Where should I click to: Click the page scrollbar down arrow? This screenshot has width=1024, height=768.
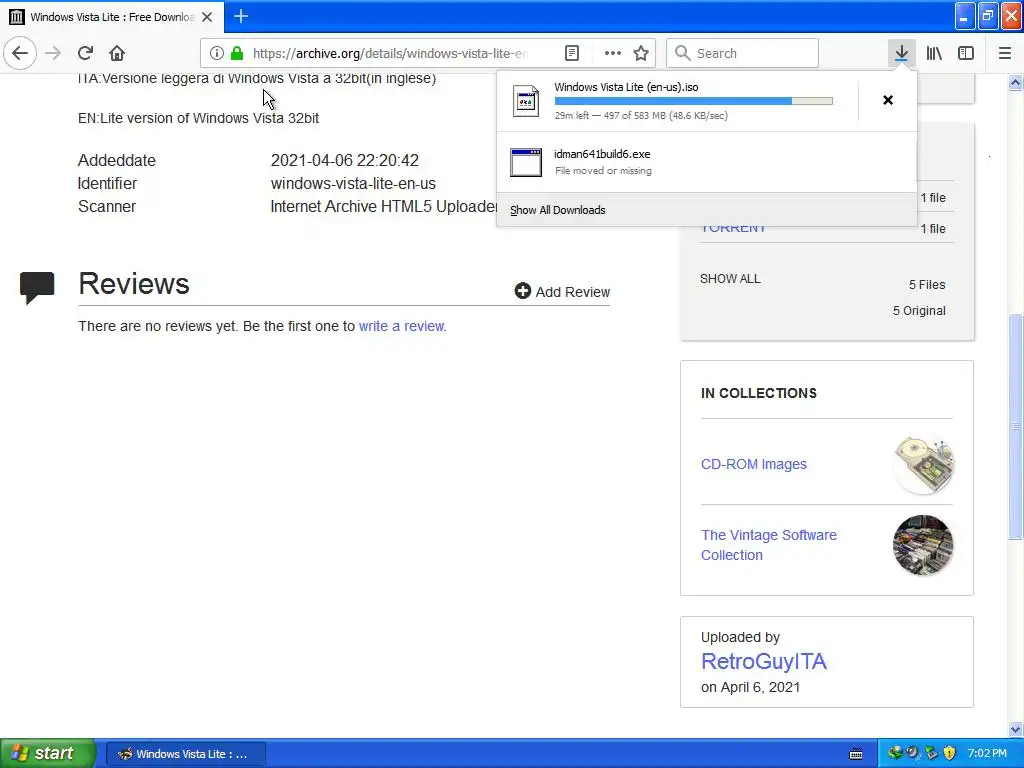click(1015, 729)
